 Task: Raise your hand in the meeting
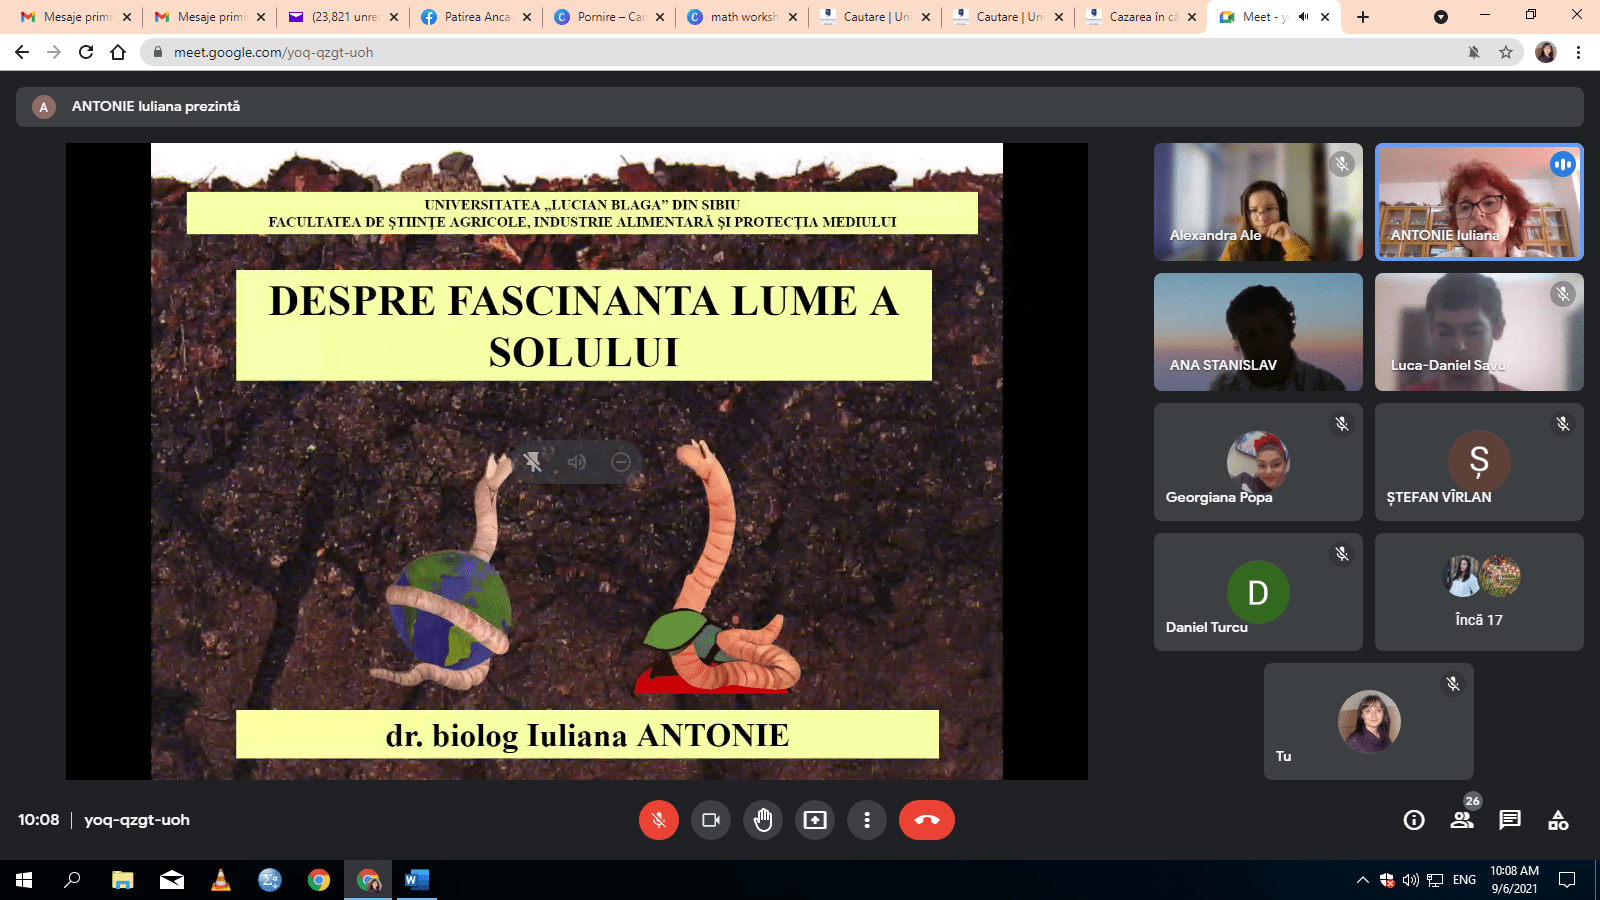[x=763, y=820]
